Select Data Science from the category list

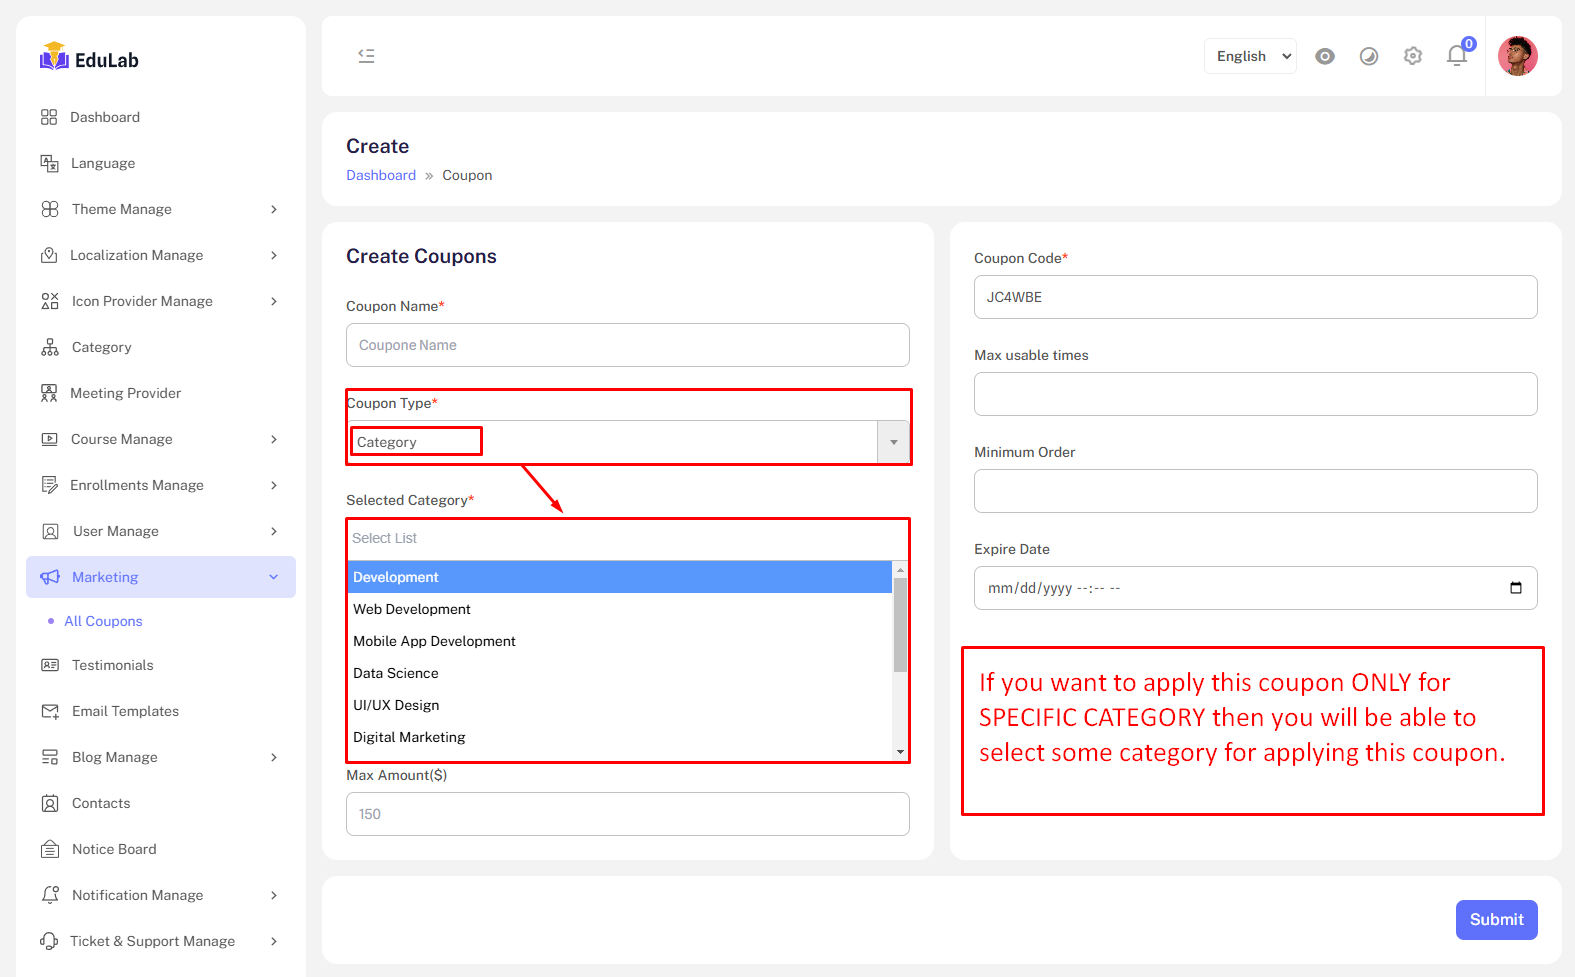[x=396, y=673]
